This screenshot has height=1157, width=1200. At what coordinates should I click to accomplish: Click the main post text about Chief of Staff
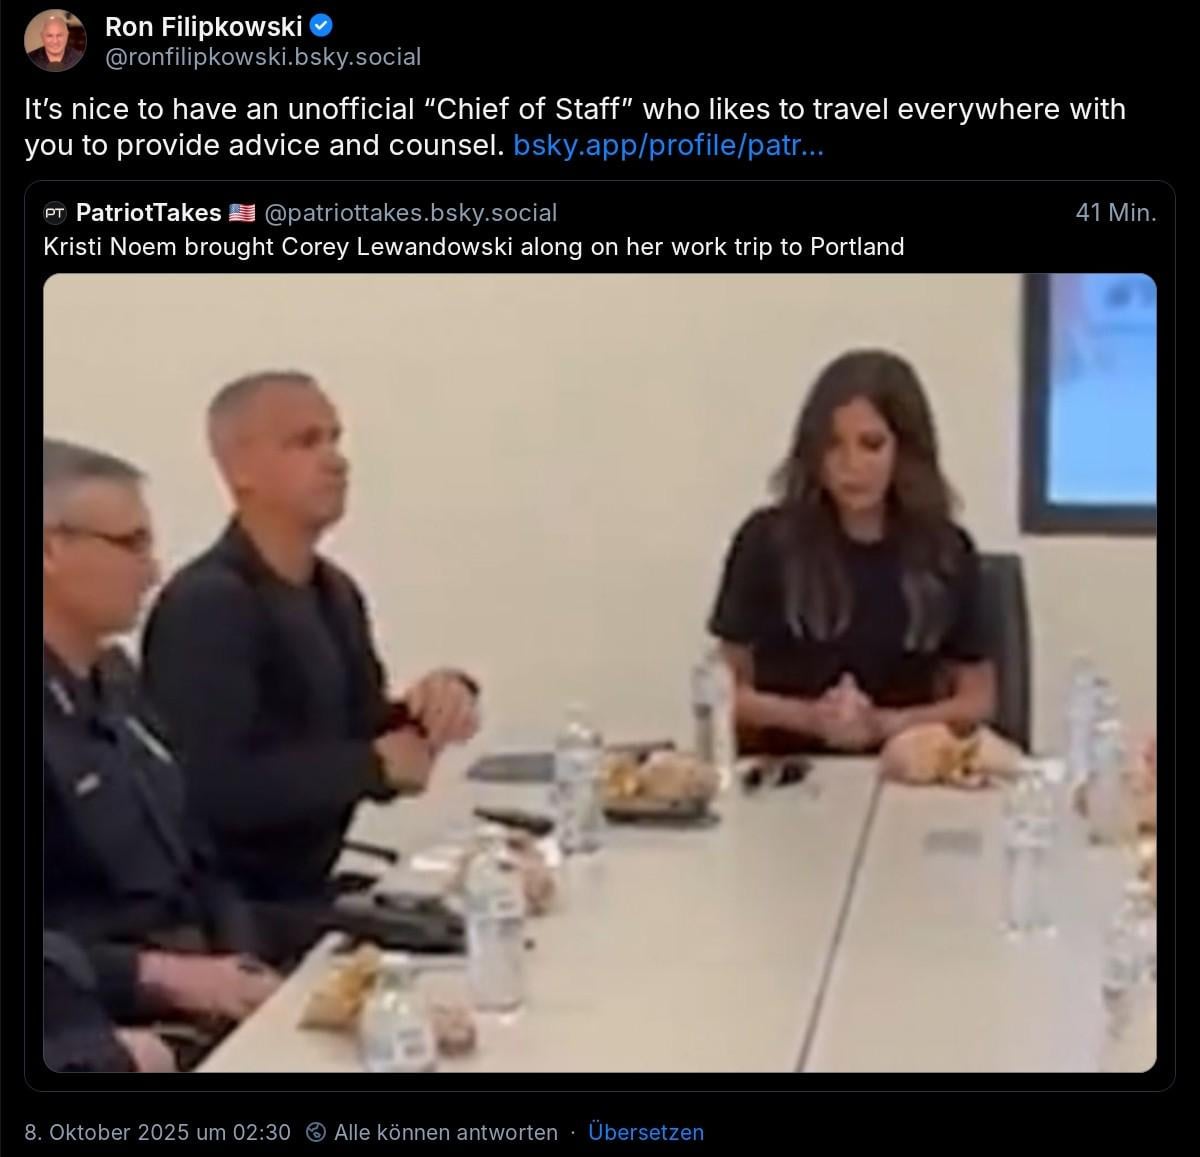(575, 127)
